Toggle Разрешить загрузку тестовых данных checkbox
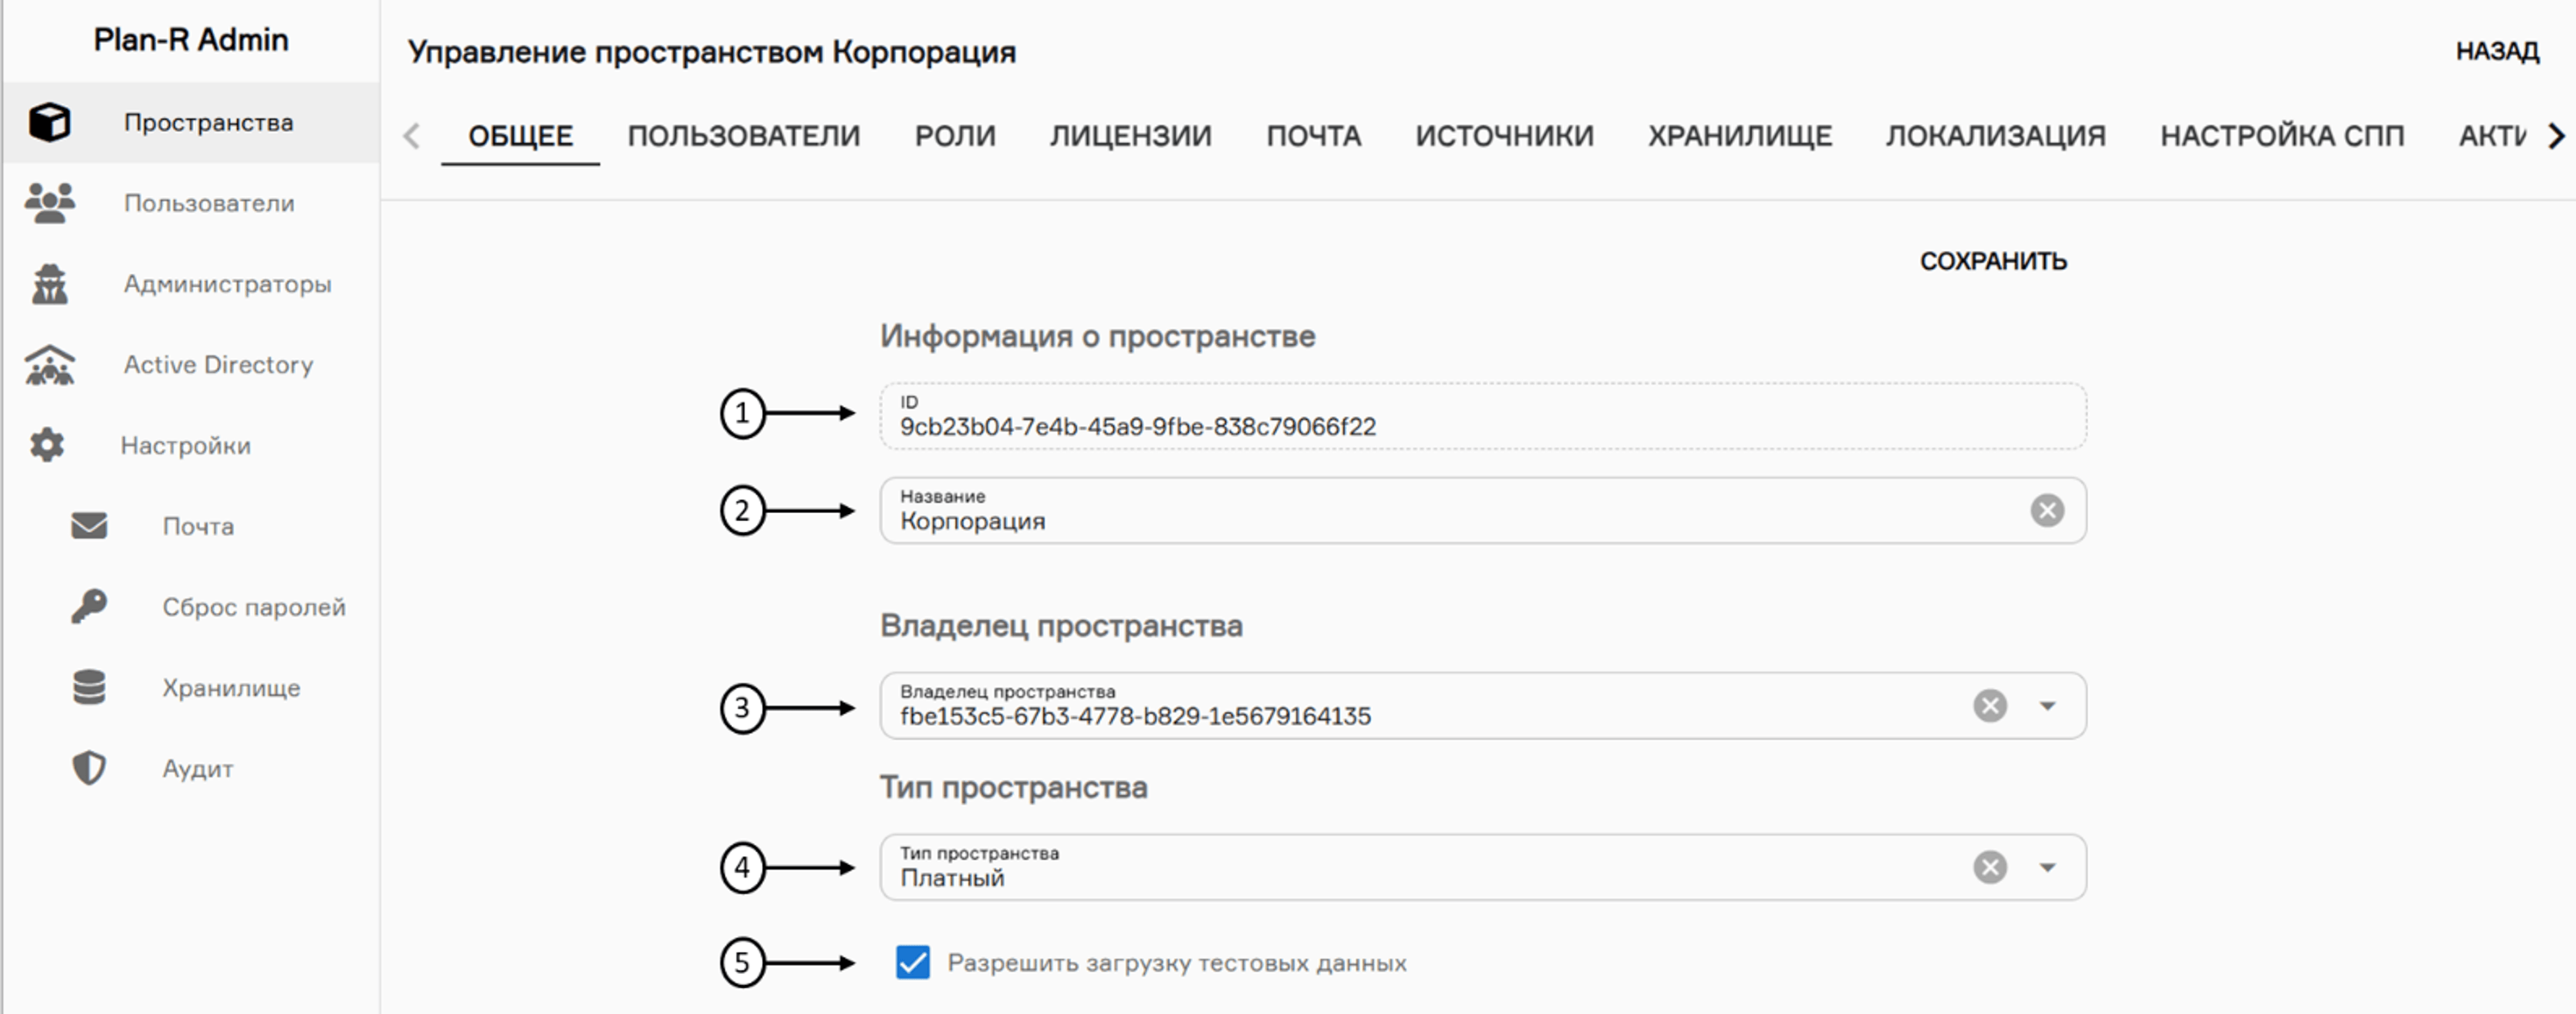The height and width of the screenshot is (1014, 2576). click(912, 962)
